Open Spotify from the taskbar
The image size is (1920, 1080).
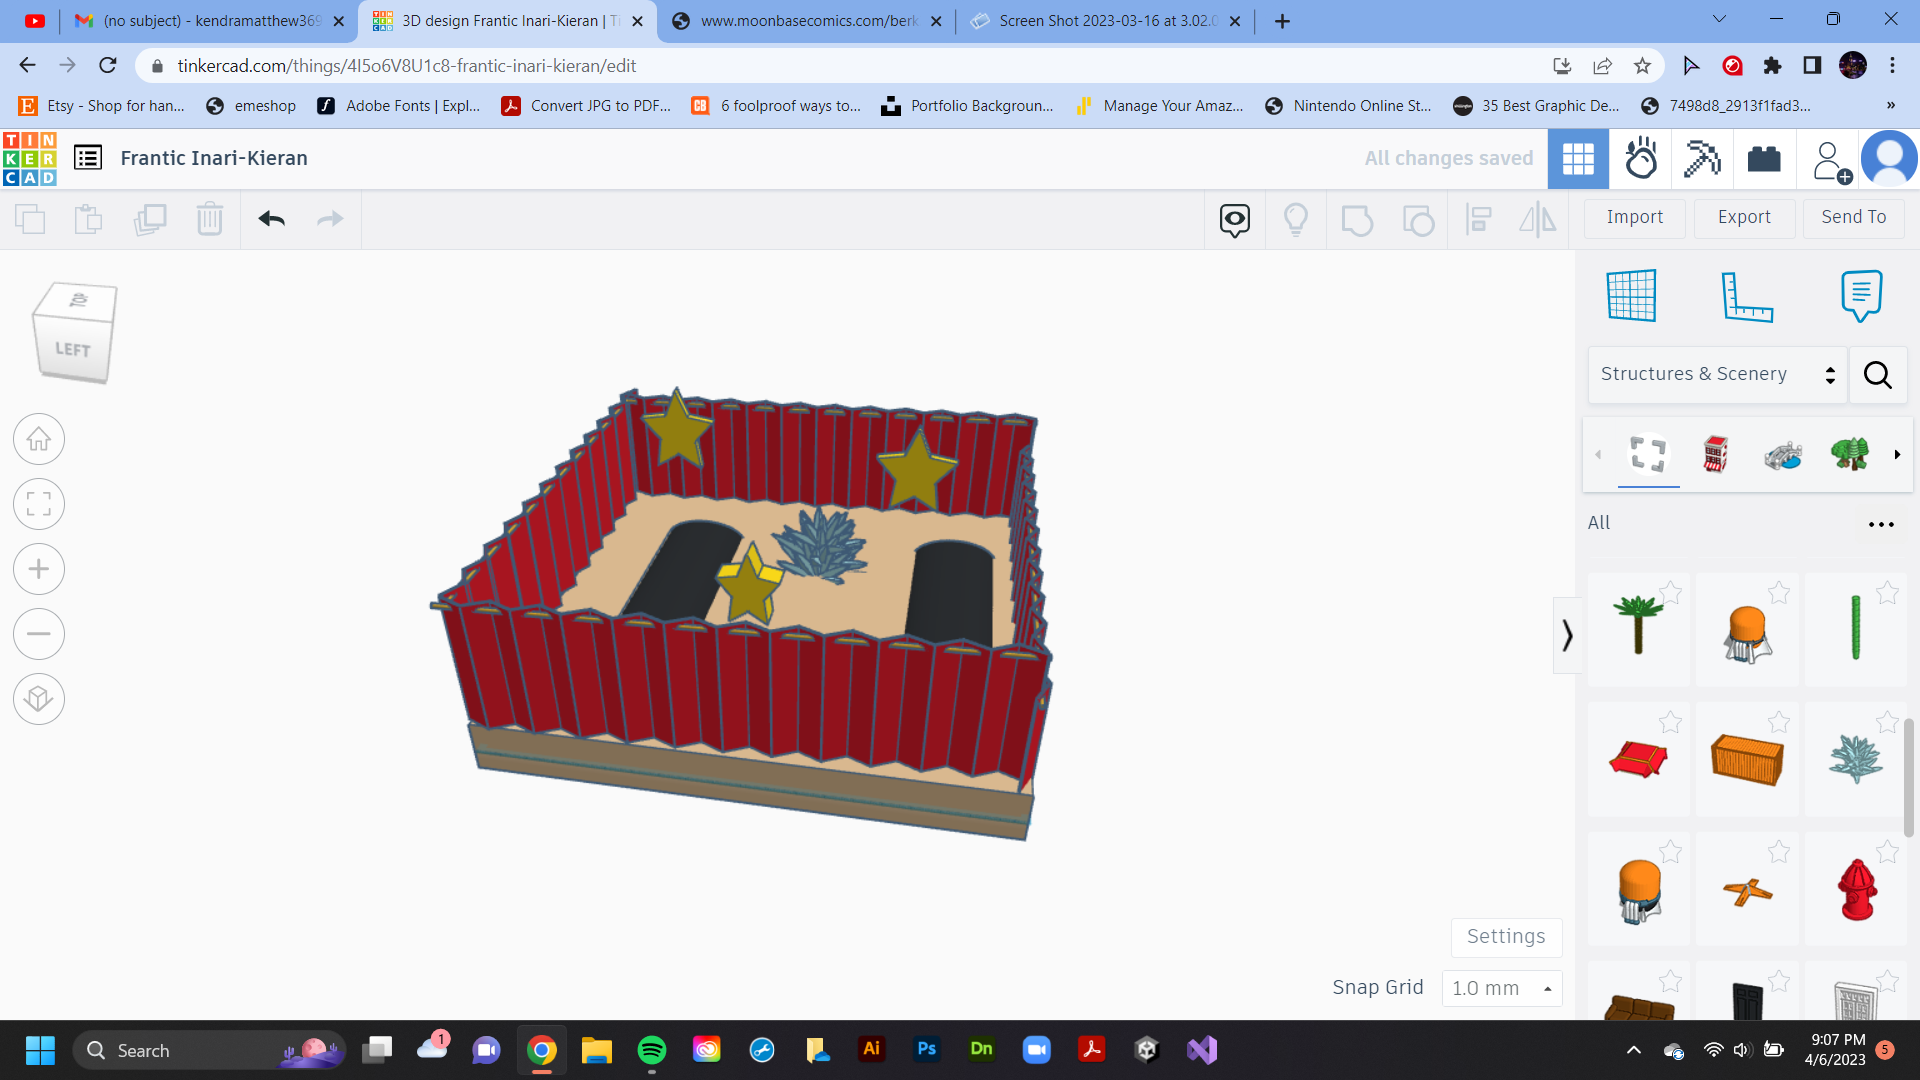coord(652,1050)
